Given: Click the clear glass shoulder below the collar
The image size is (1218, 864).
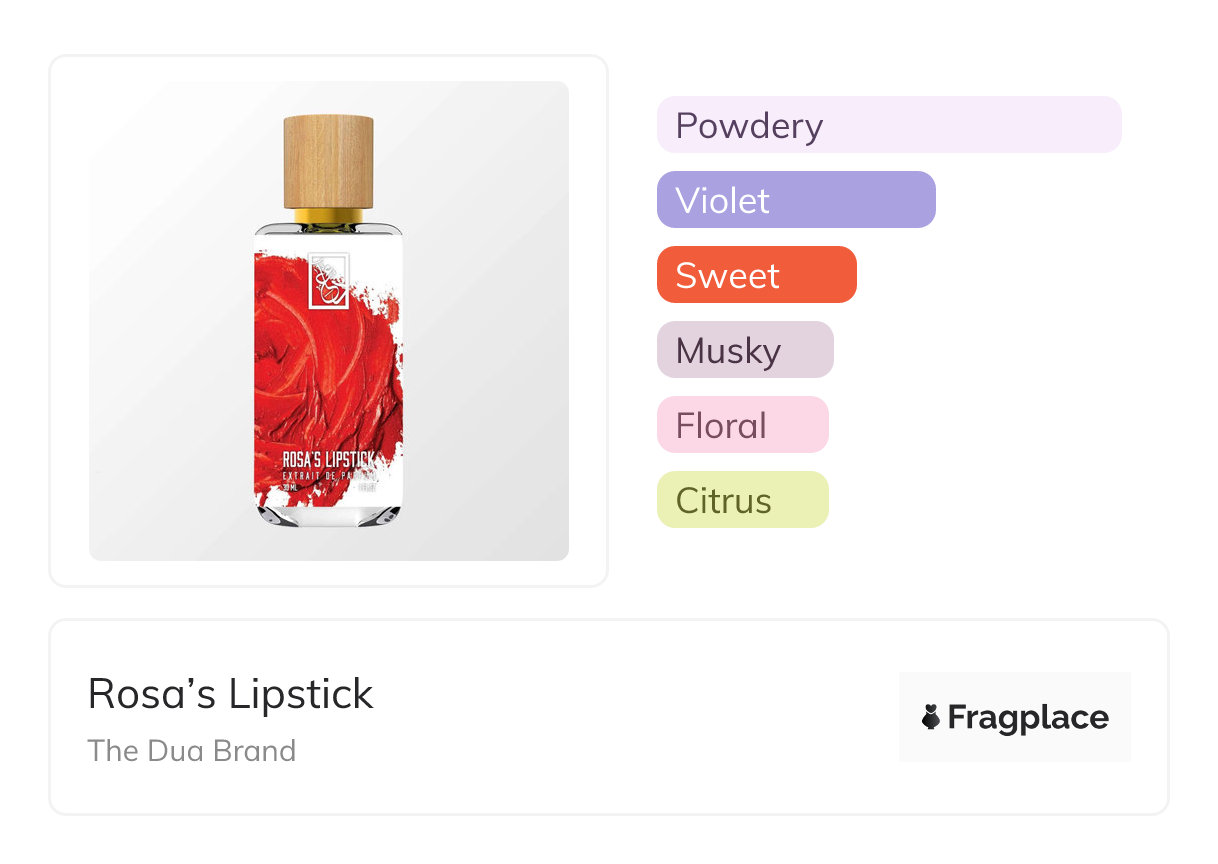Looking at the screenshot, I should point(328,231).
